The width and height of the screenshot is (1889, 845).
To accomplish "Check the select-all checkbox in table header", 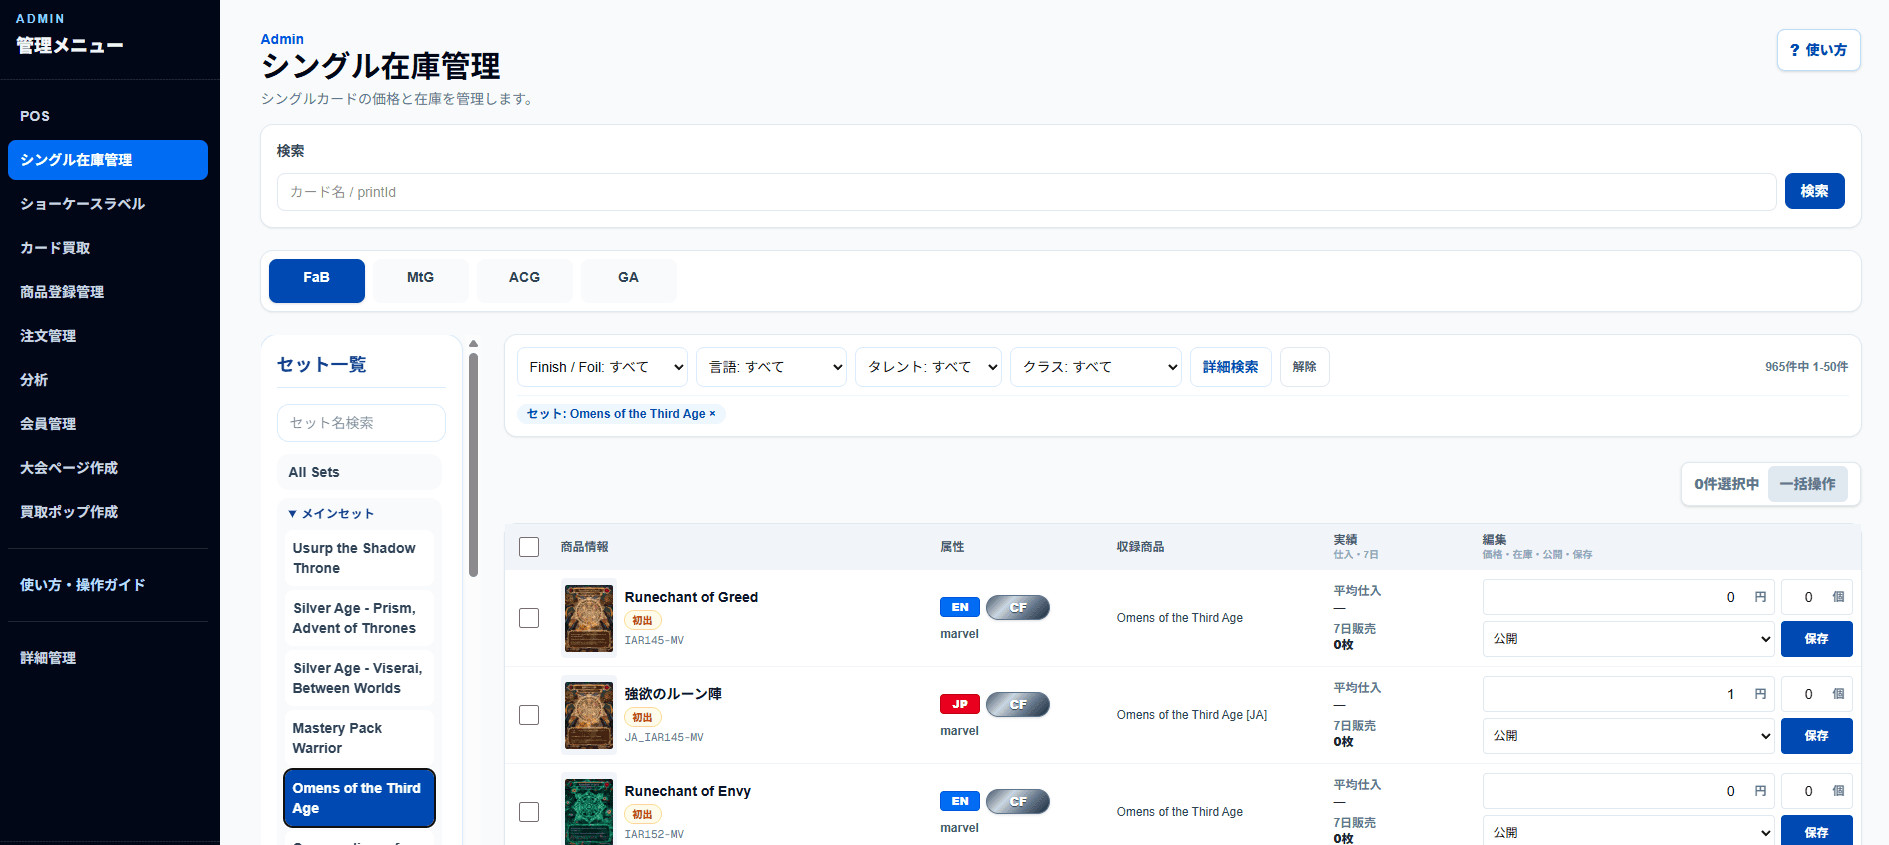I will (x=529, y=547).
